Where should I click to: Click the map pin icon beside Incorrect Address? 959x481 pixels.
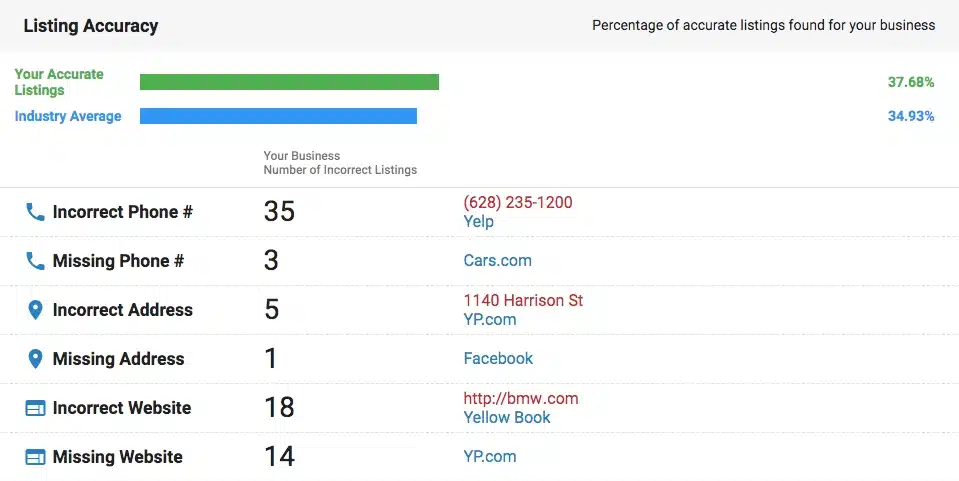click(35, 310)
